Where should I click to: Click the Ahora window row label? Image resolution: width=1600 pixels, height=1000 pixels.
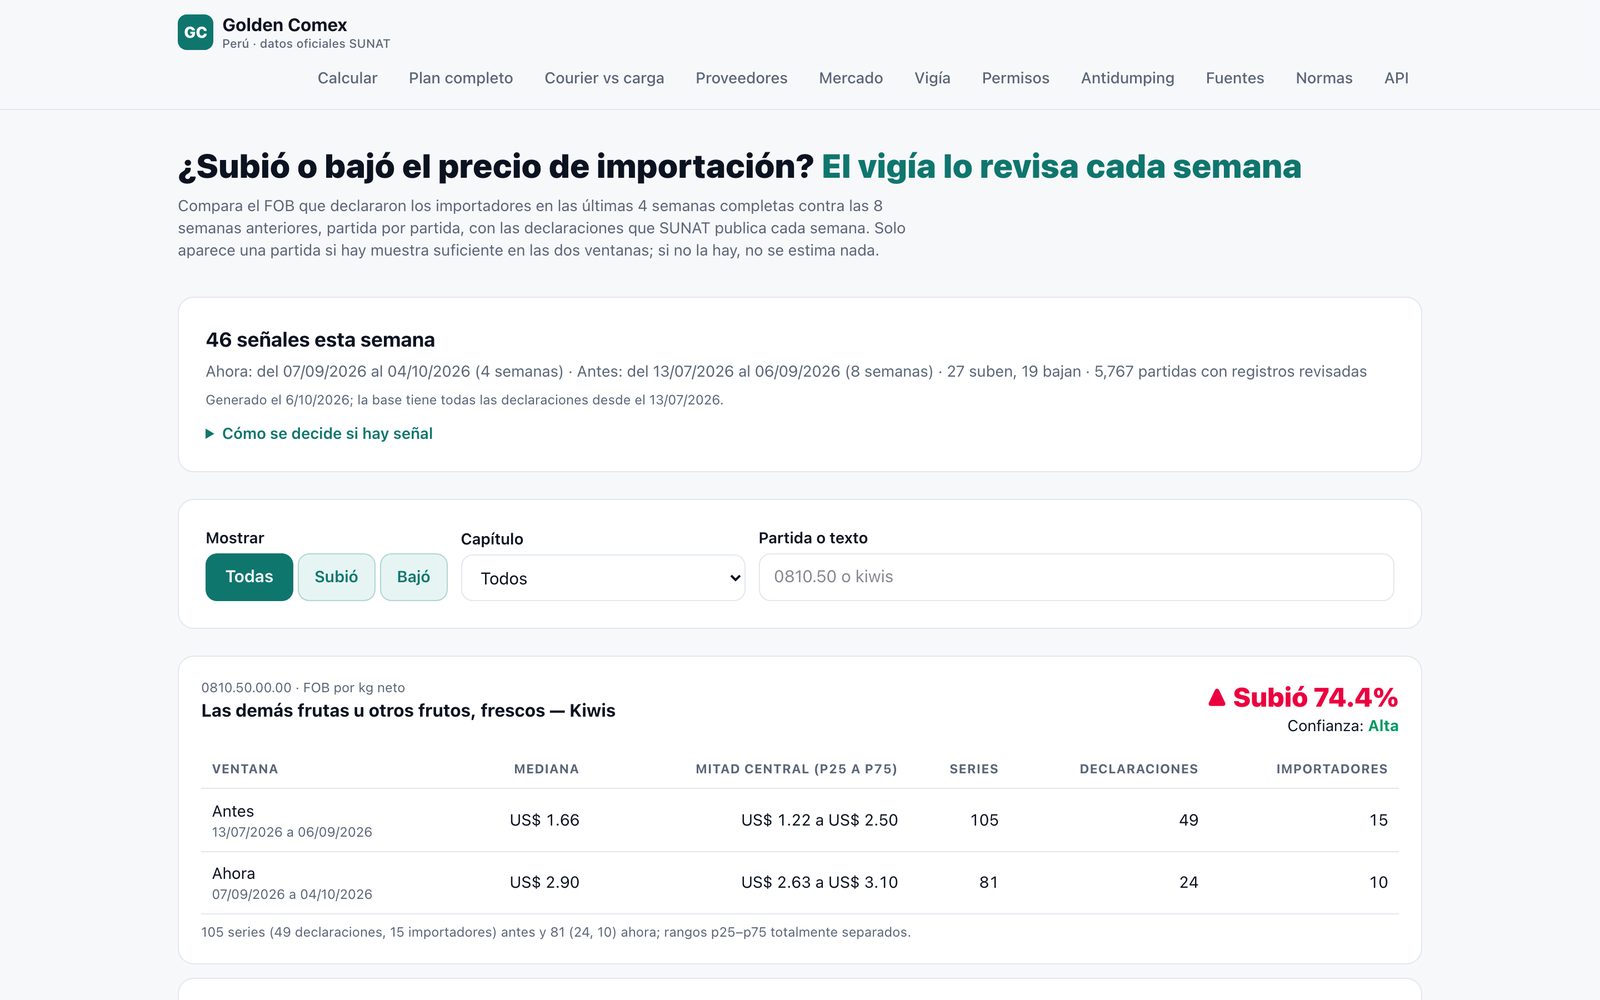pos(233,873)
